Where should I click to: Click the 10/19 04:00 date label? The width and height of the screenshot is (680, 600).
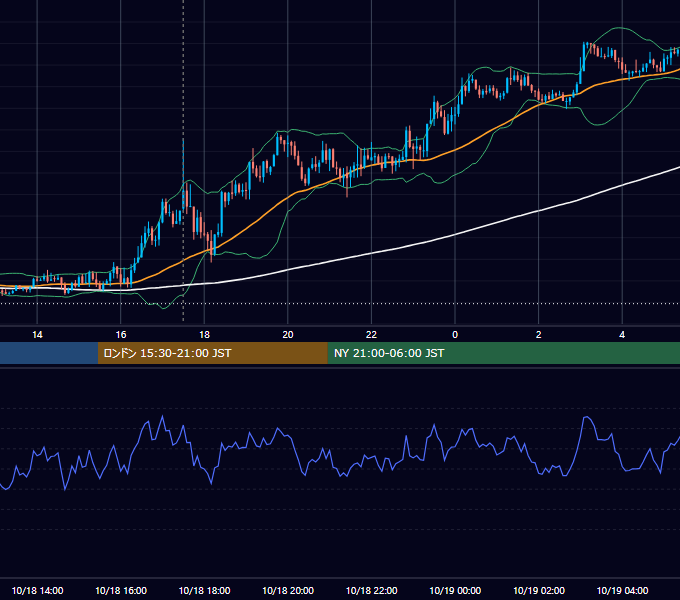point(622,591)
